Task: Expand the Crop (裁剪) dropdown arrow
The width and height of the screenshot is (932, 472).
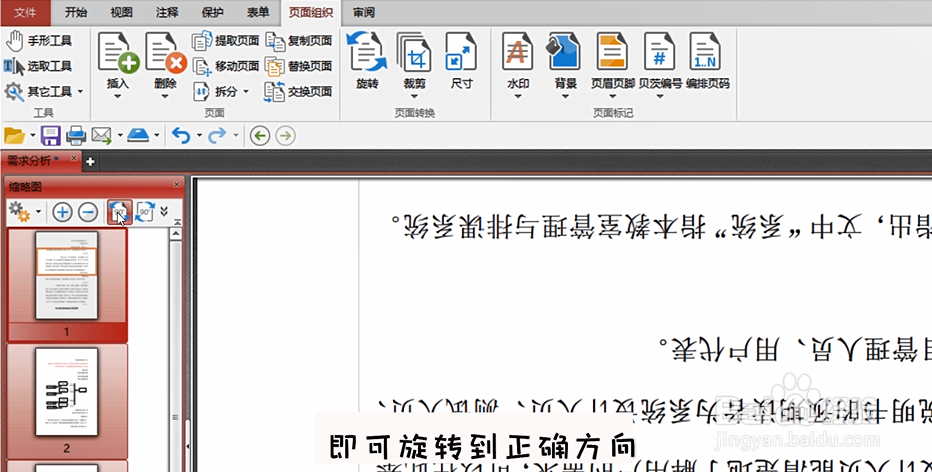Action: pyautogui.click(x=414, y=96)
